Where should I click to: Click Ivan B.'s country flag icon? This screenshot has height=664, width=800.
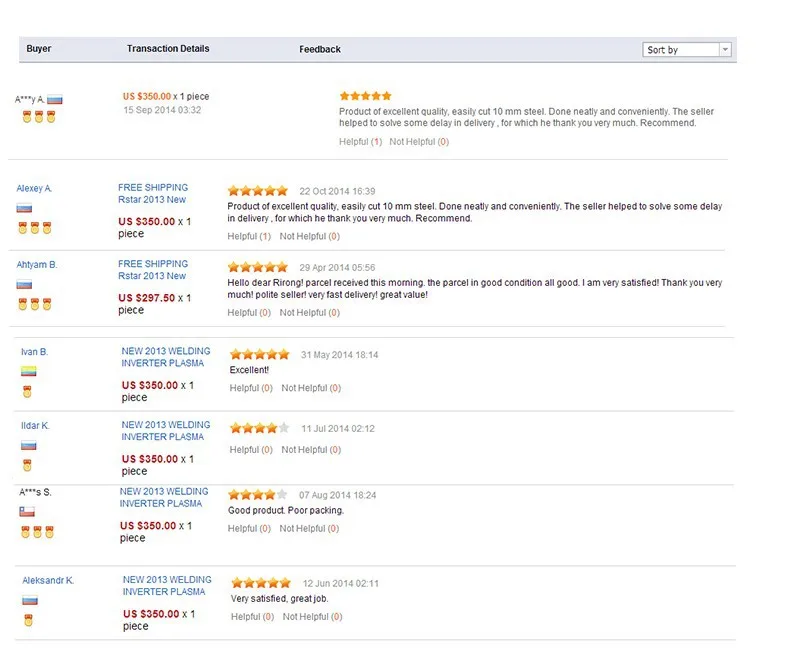(29, 371)
